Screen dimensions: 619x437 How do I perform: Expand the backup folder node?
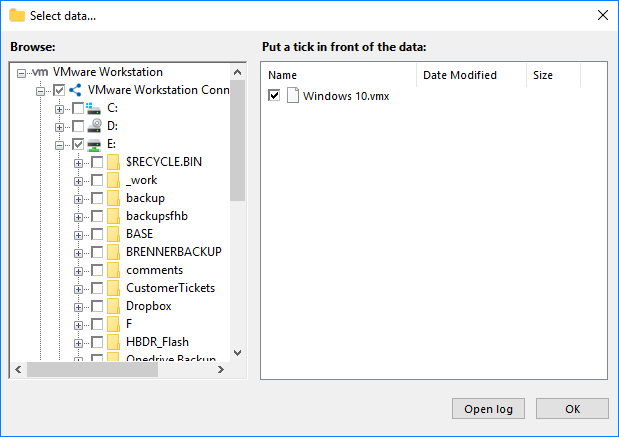tap(78, 199)
